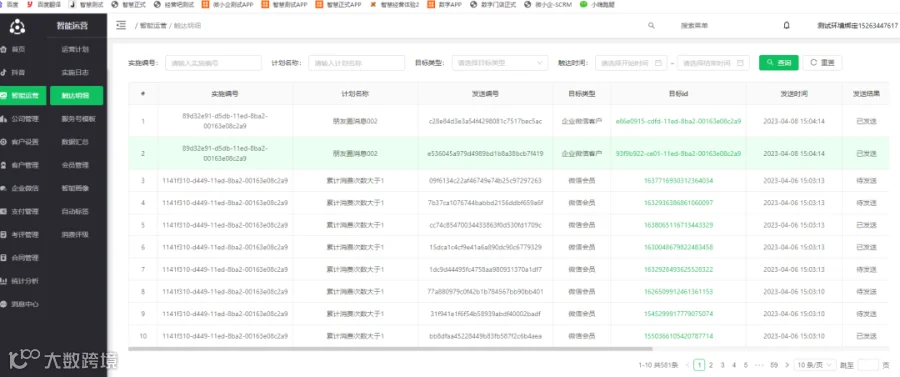
Task: Open the 运营计划 submenu item
Action: pos(75,49)
